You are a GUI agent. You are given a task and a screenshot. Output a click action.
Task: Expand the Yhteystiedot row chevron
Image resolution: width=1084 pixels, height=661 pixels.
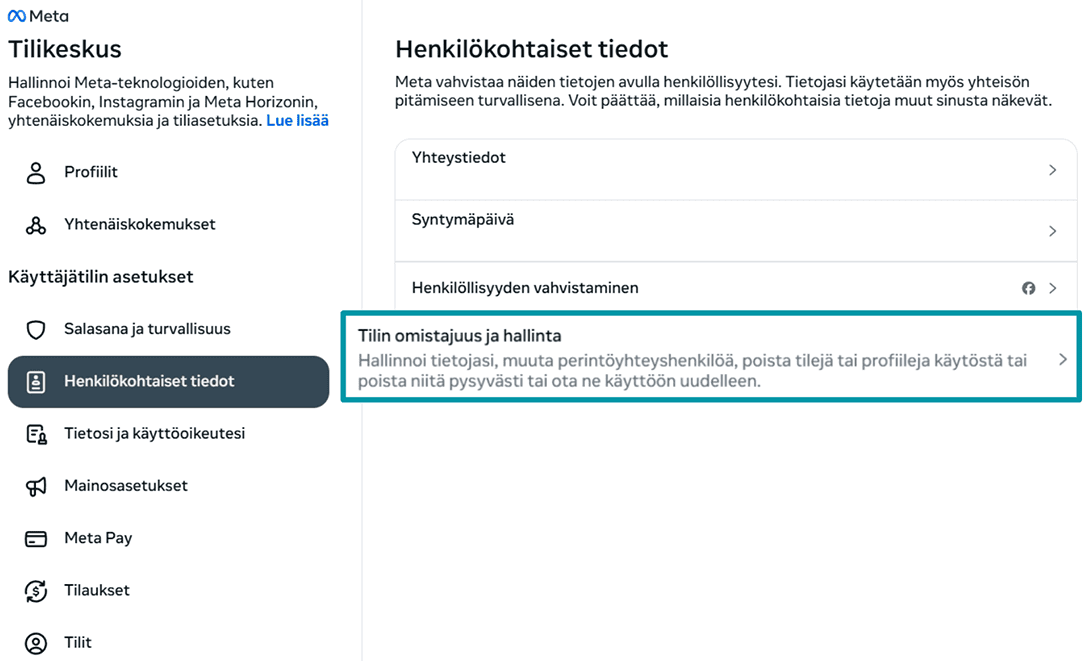(x=1052, y=171)
